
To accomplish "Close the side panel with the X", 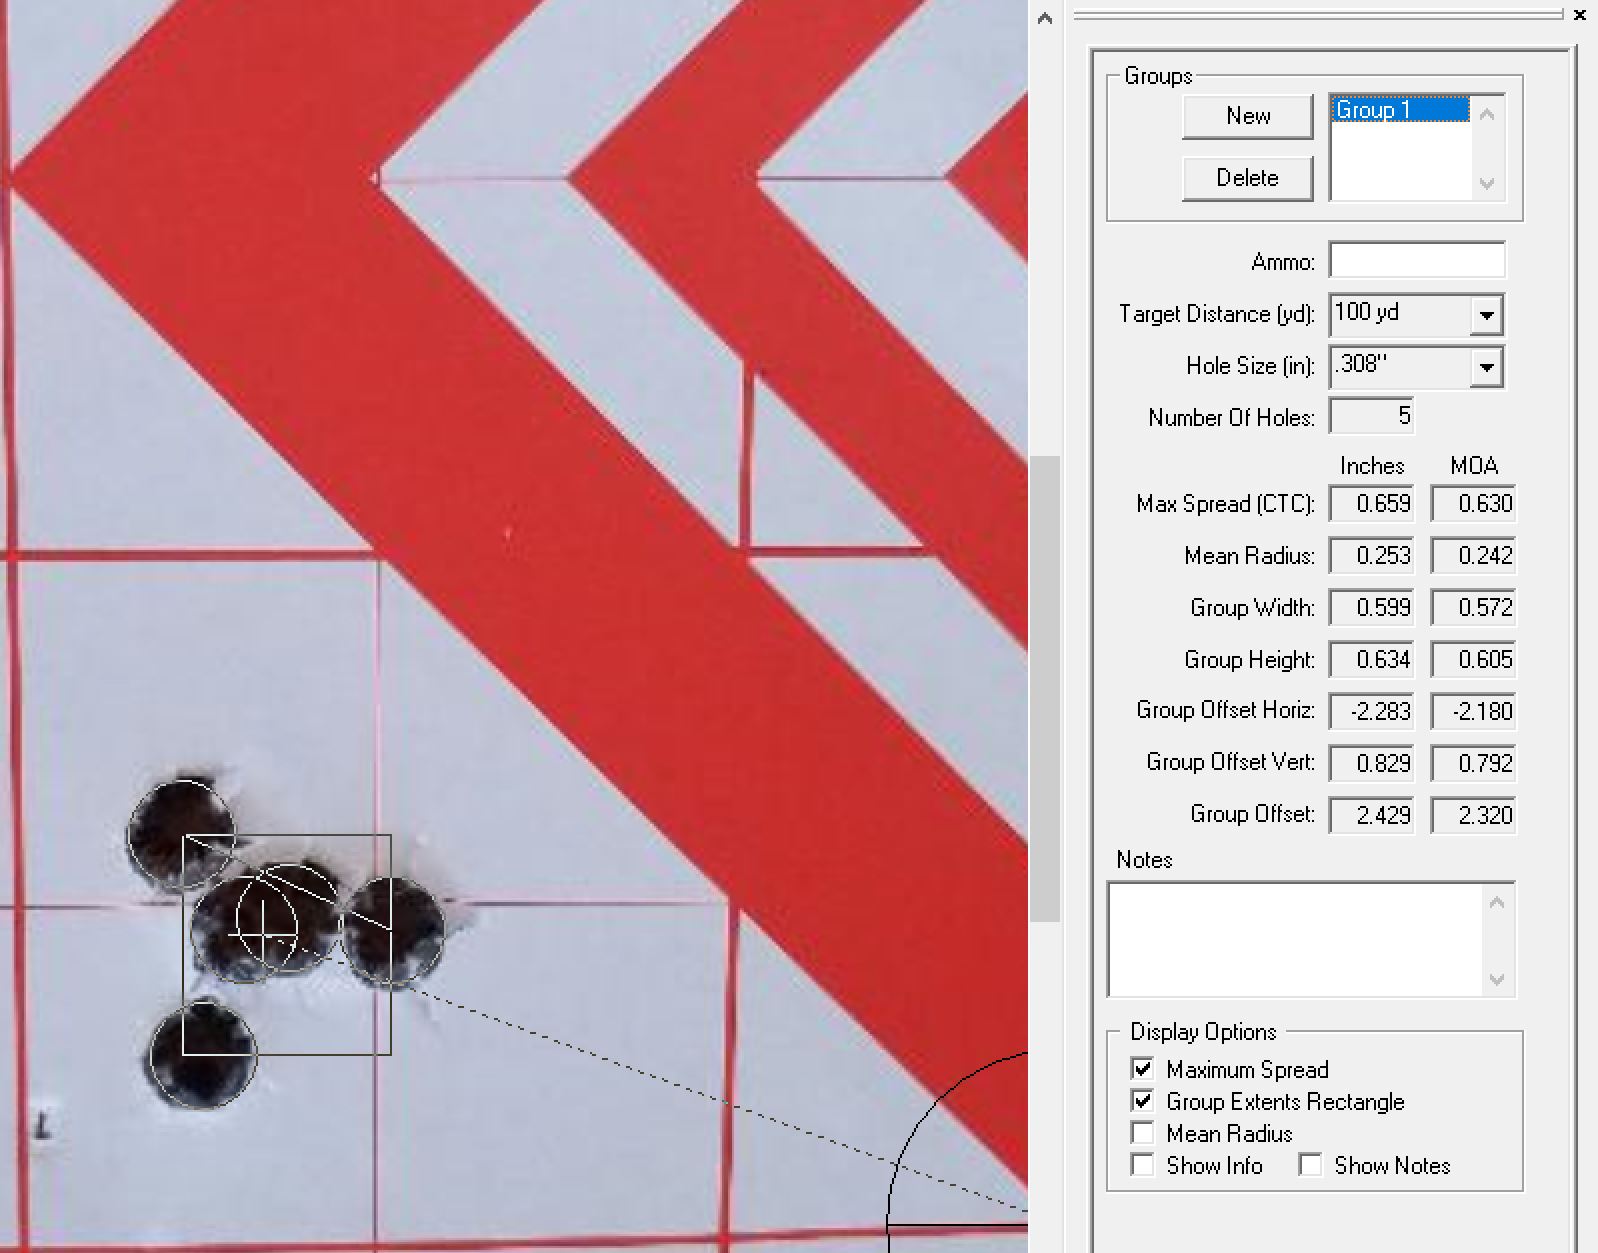I will (1580, 15).
